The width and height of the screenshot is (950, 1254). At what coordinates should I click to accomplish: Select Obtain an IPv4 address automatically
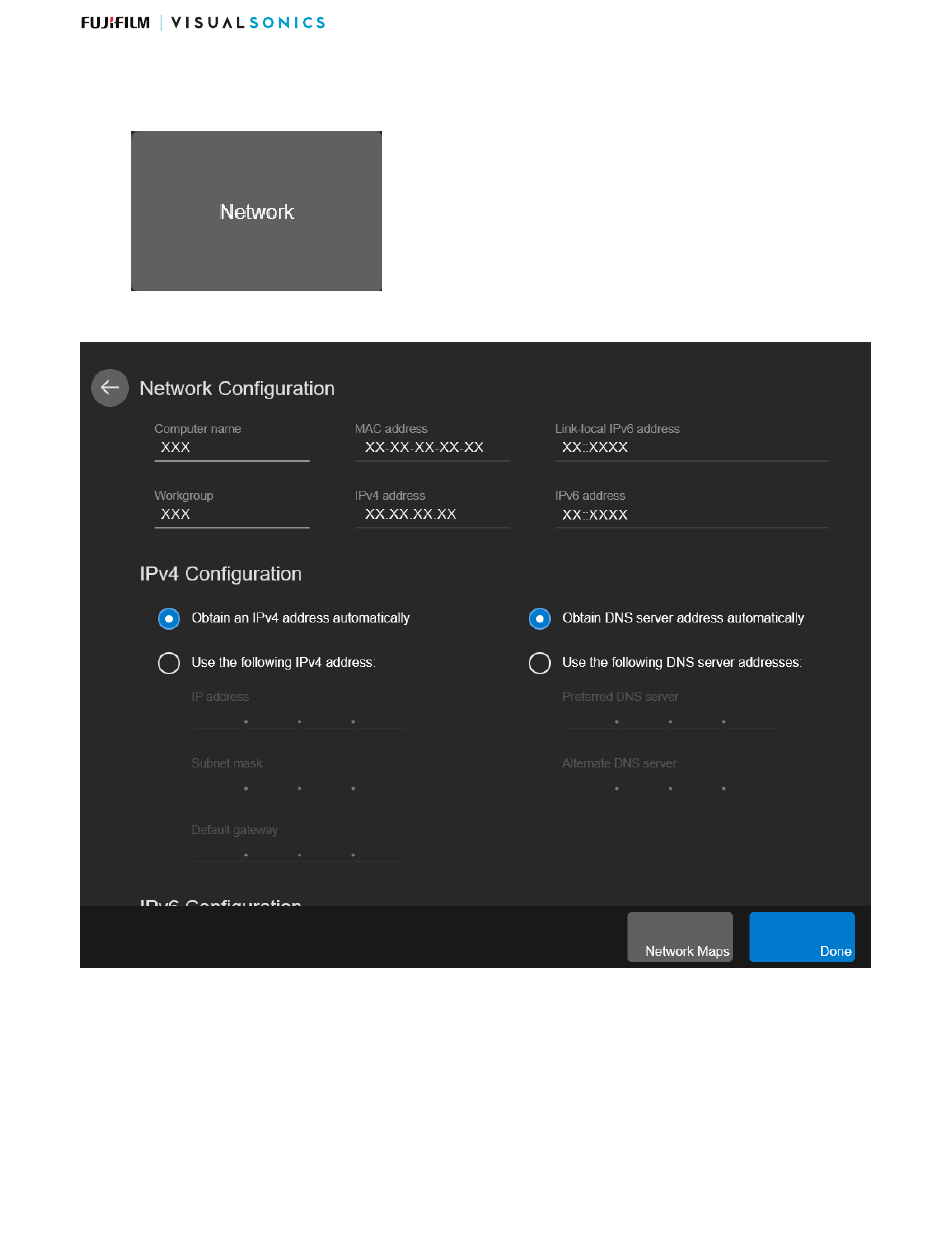click(169, 618)
